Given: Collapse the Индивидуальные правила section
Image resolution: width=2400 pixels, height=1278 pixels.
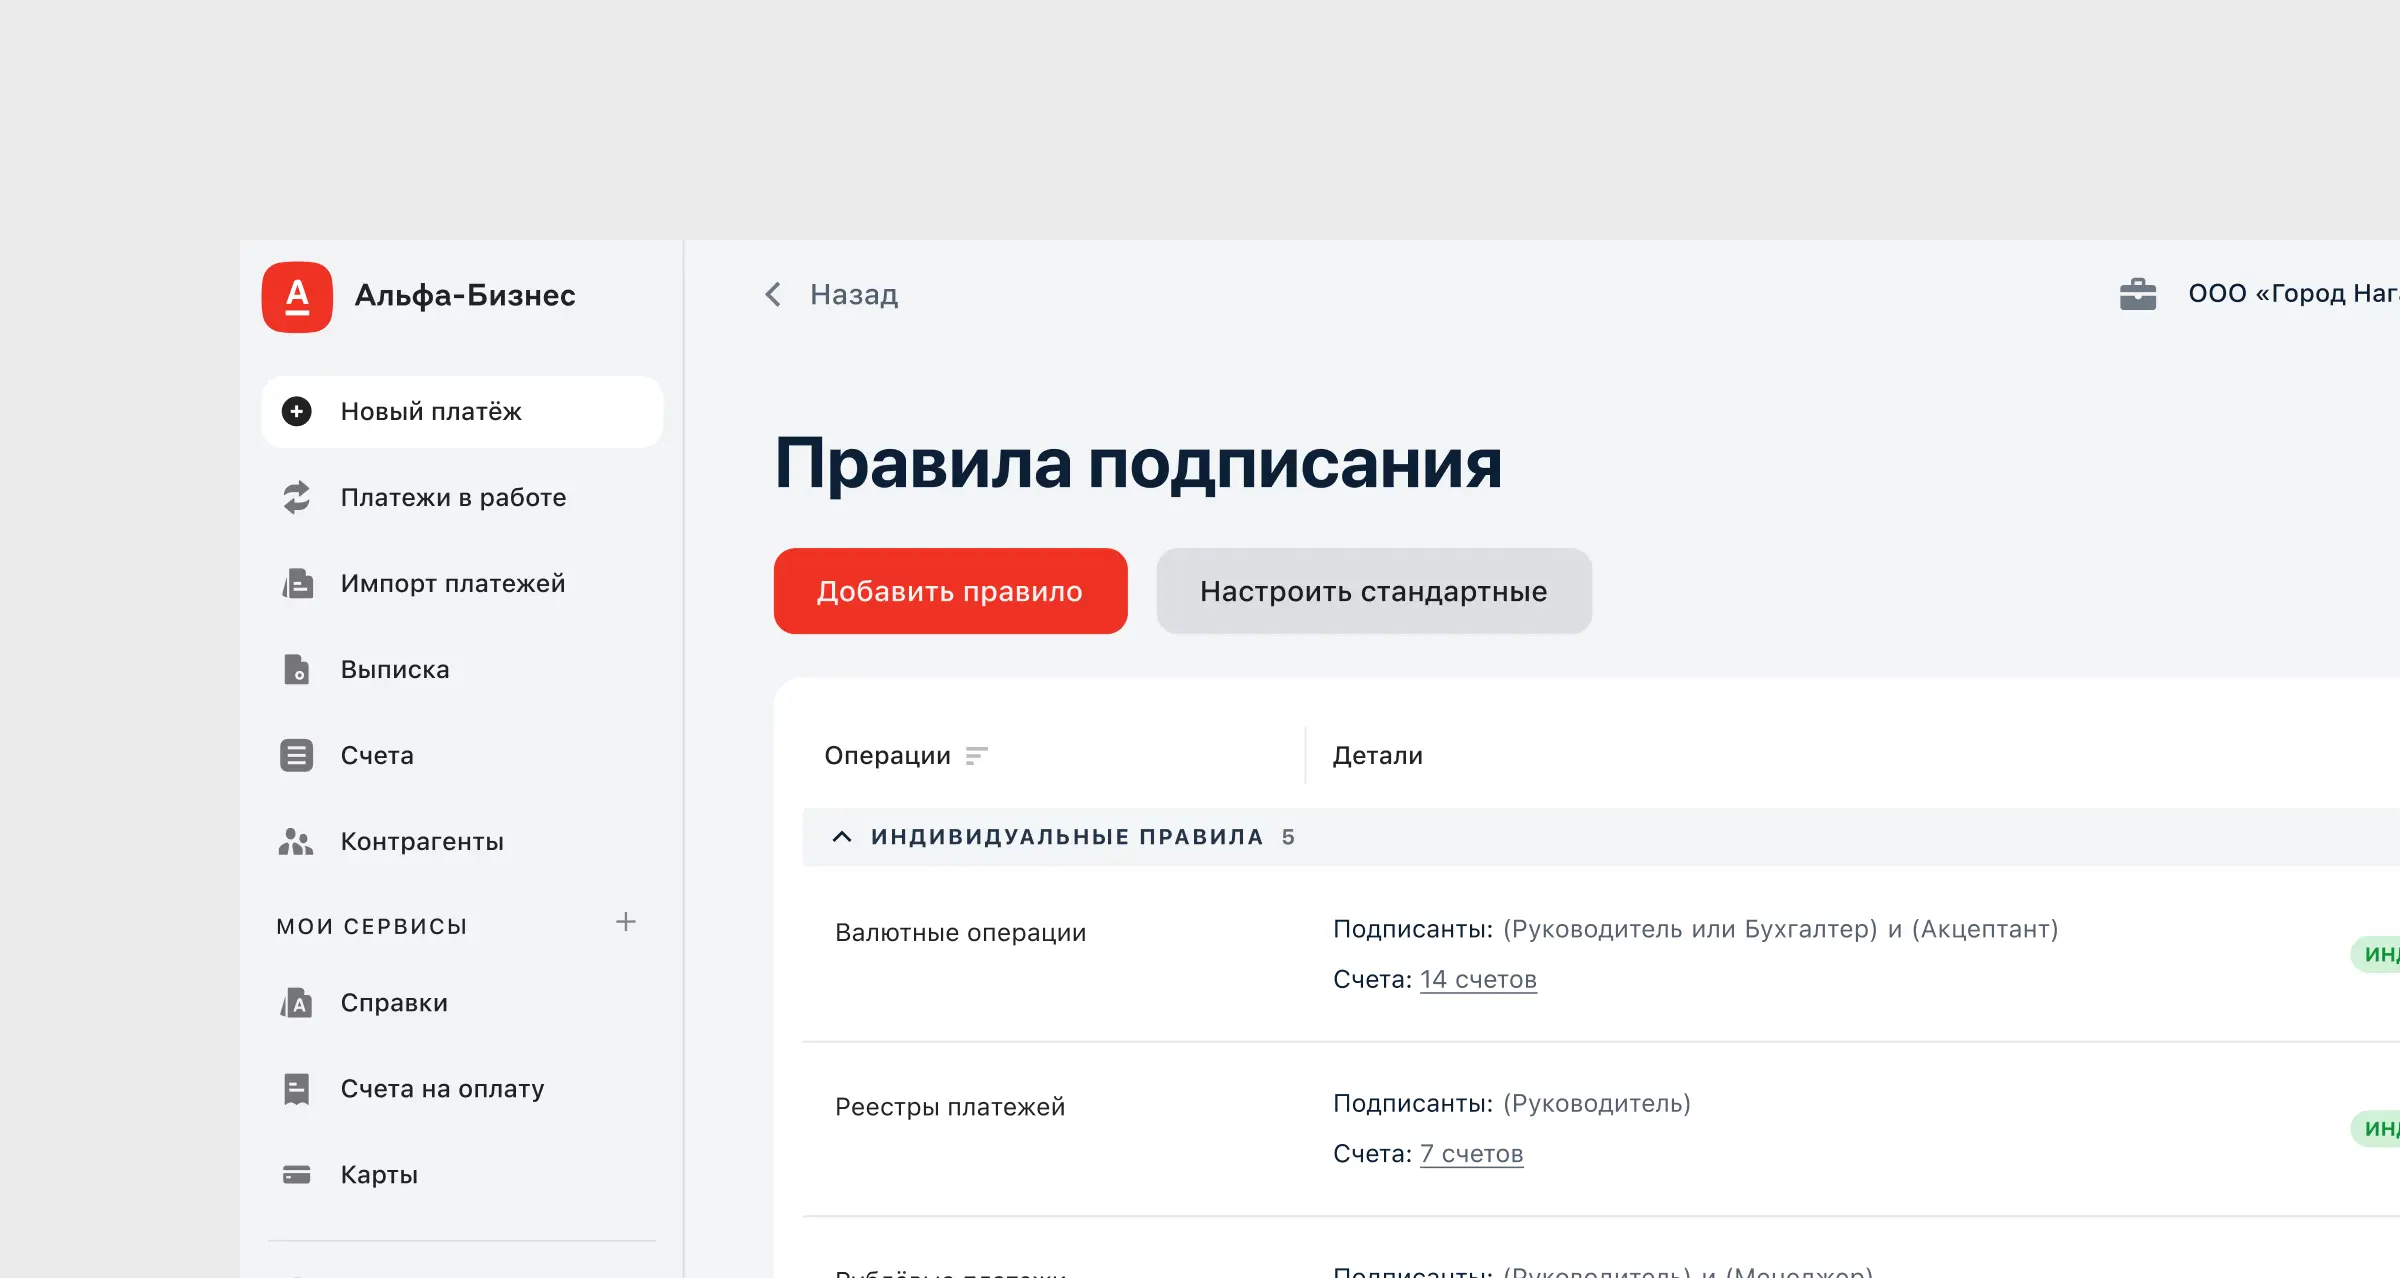Looking at the screenshot, I should click(842, 836).
